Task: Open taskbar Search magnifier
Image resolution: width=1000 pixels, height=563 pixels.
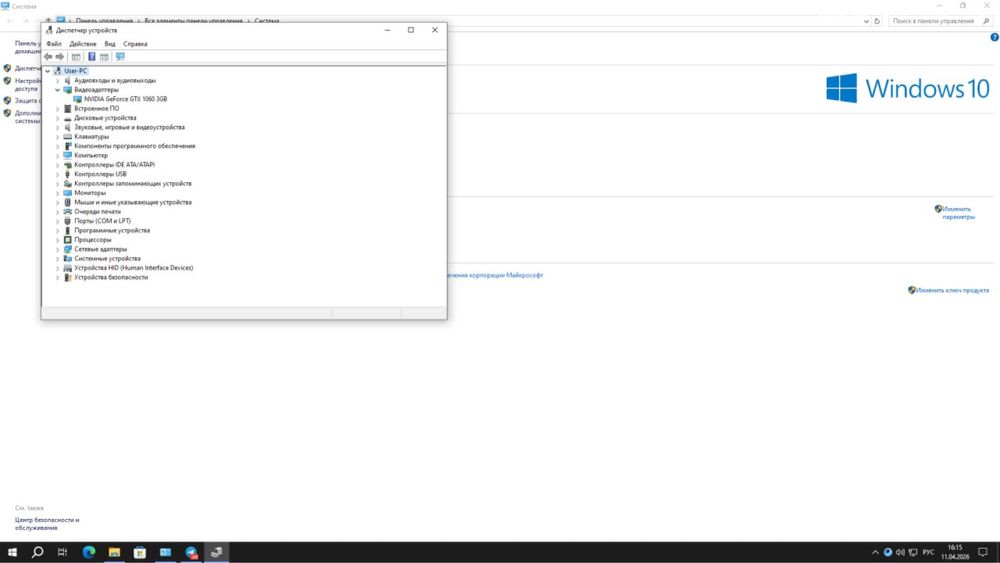Action: tap(38, 552)
